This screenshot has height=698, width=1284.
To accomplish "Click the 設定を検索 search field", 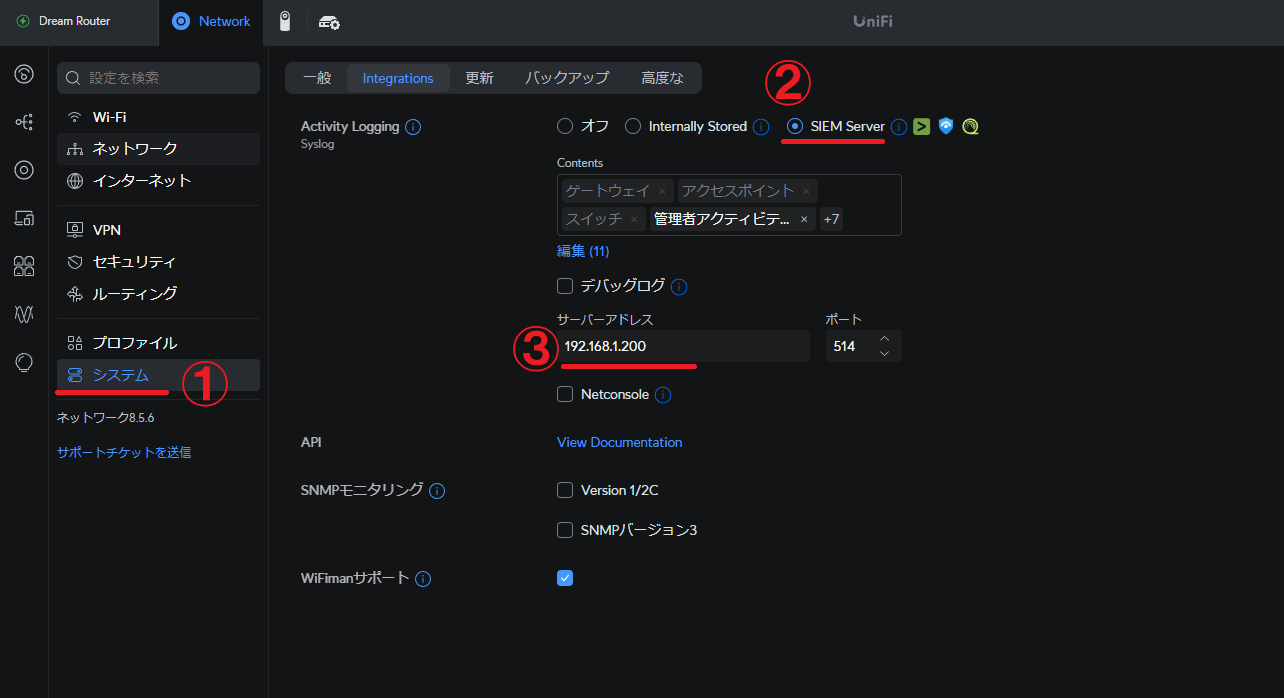I will 158,77.
